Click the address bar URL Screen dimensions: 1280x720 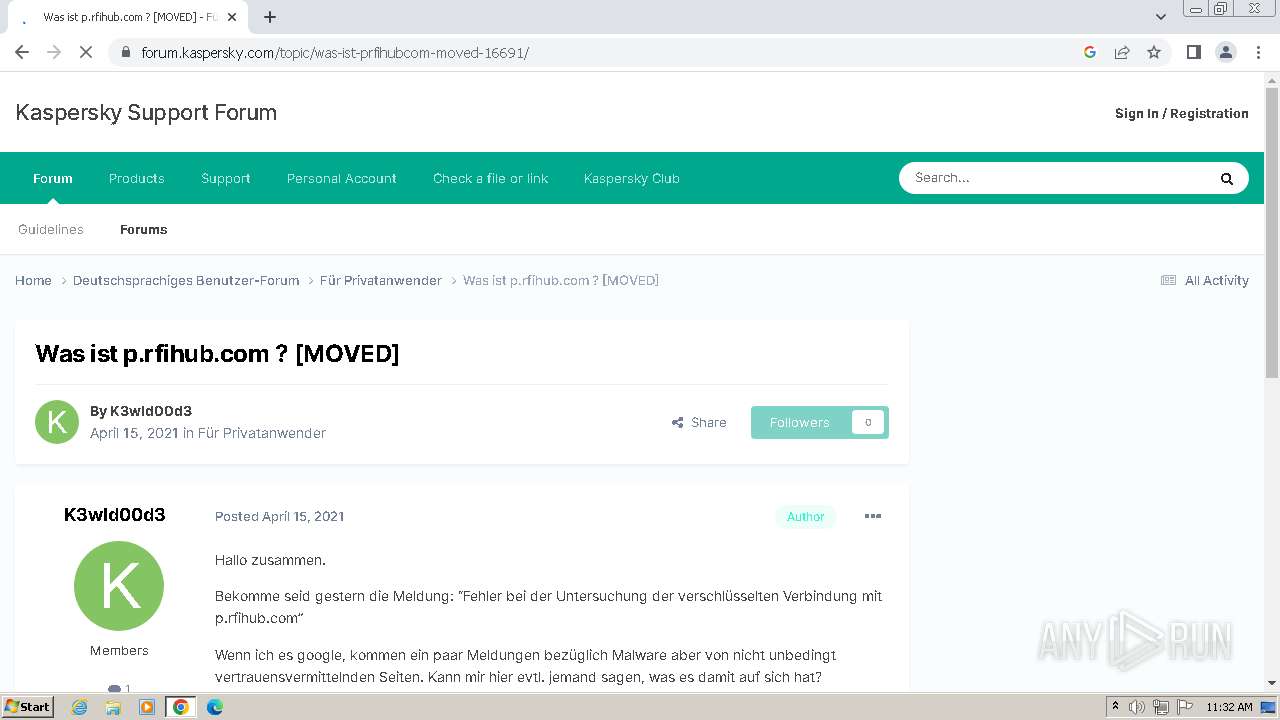335,52
